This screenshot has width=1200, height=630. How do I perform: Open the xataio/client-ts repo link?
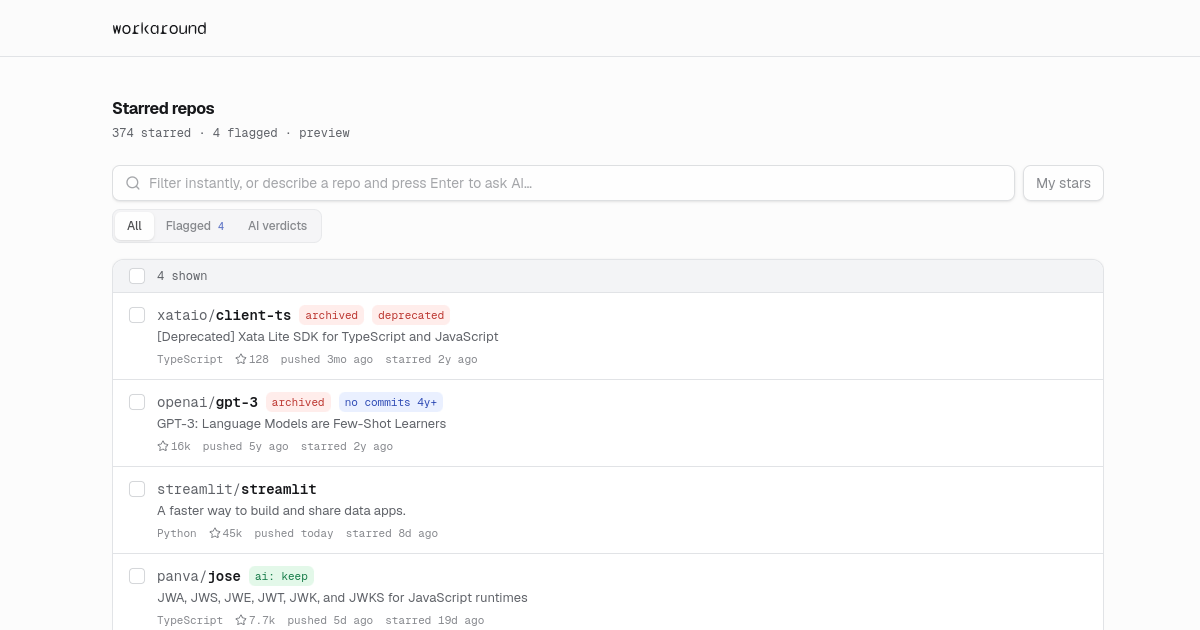click(x=224, y=315)
